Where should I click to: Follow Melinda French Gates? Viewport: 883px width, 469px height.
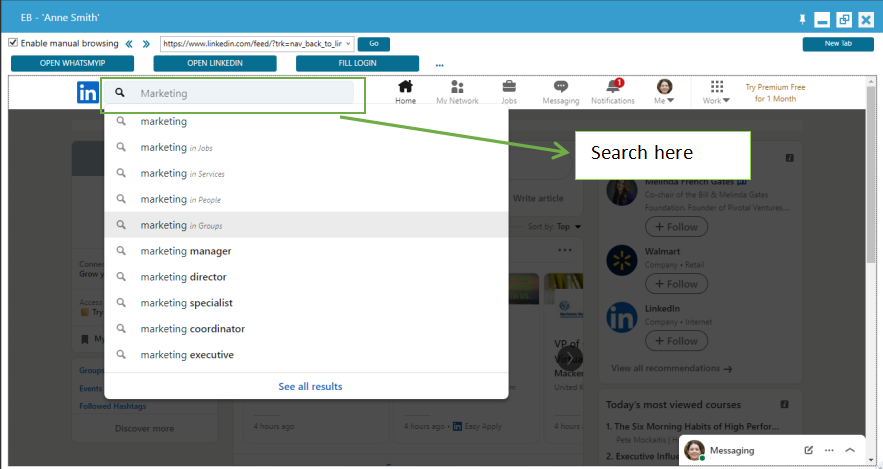(676, 227)
